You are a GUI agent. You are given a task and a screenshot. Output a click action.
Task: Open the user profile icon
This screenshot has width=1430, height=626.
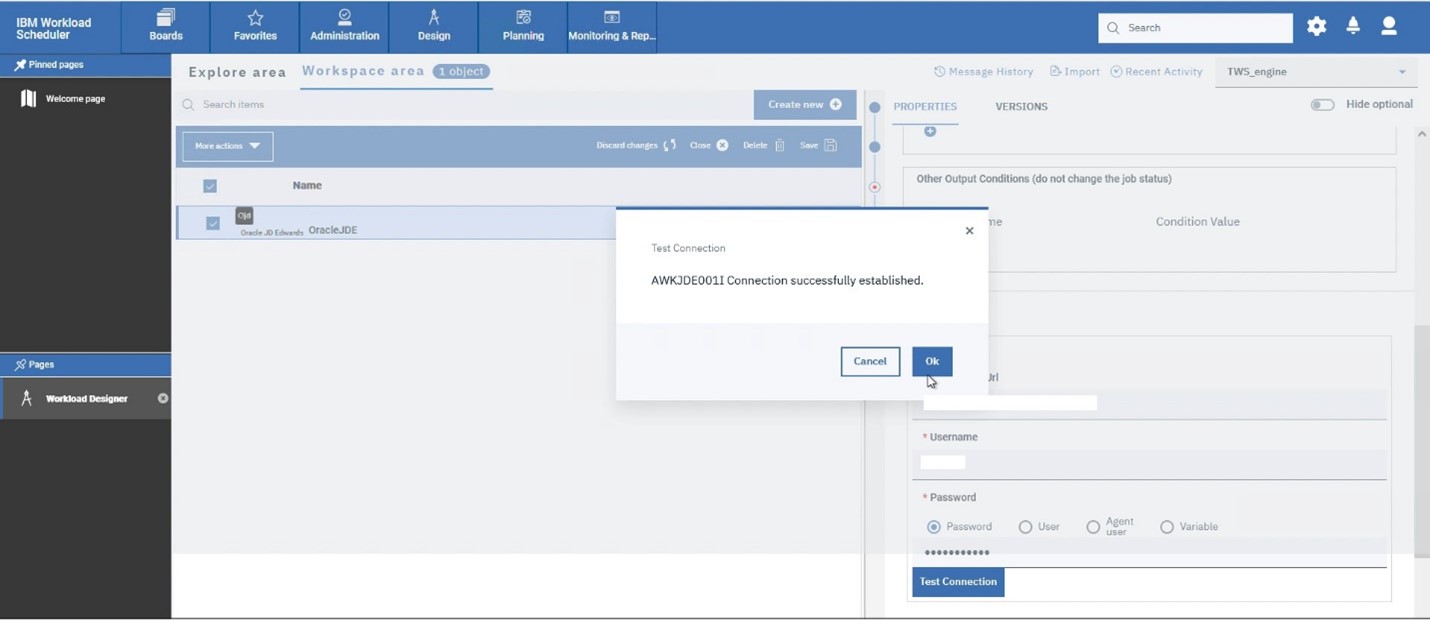coord(1389,27)
